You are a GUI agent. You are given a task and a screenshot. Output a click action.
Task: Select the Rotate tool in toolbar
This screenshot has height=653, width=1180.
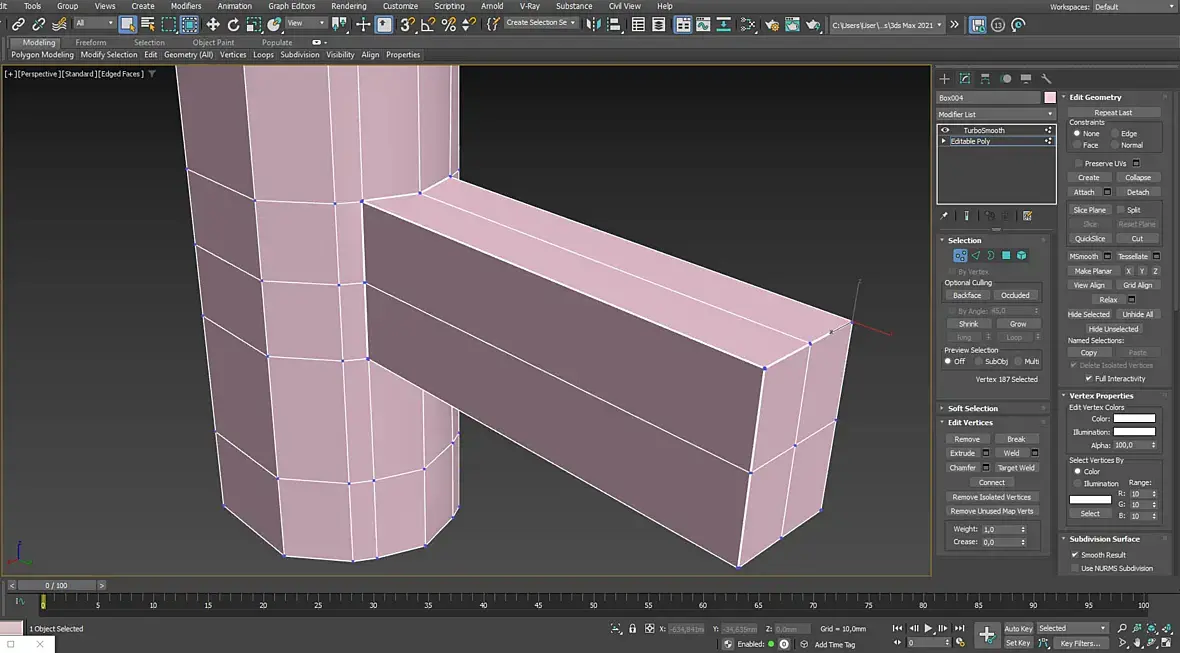tap(233, 25)
